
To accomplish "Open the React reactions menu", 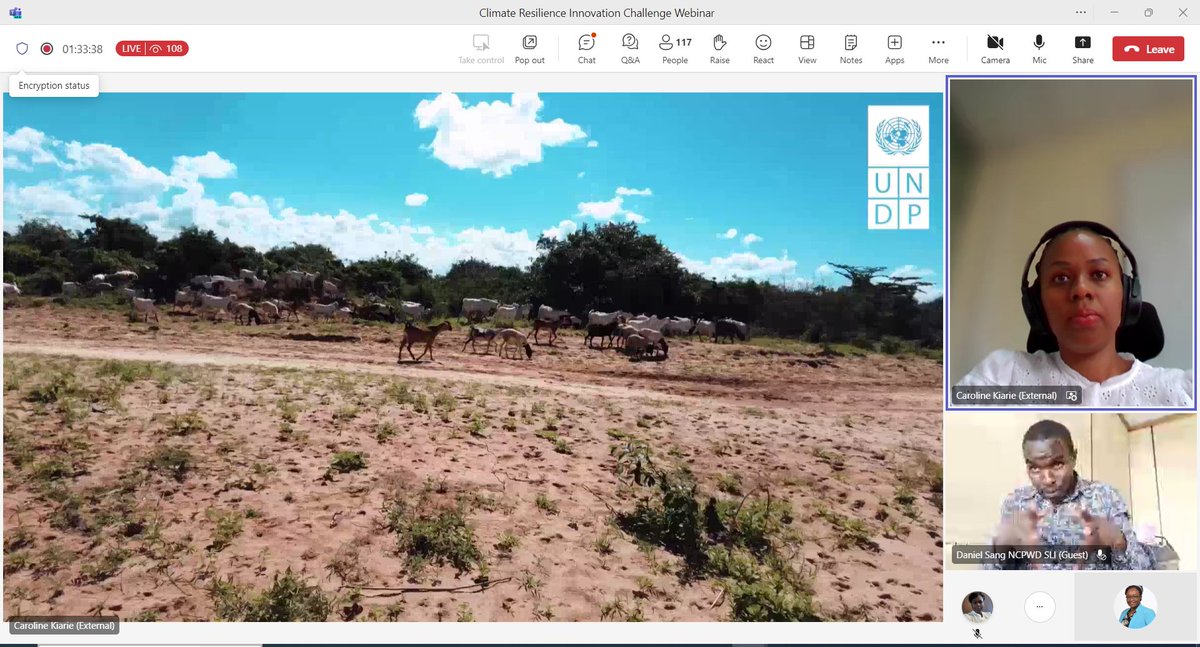I will pyautogui.click(x=763, y=47).
